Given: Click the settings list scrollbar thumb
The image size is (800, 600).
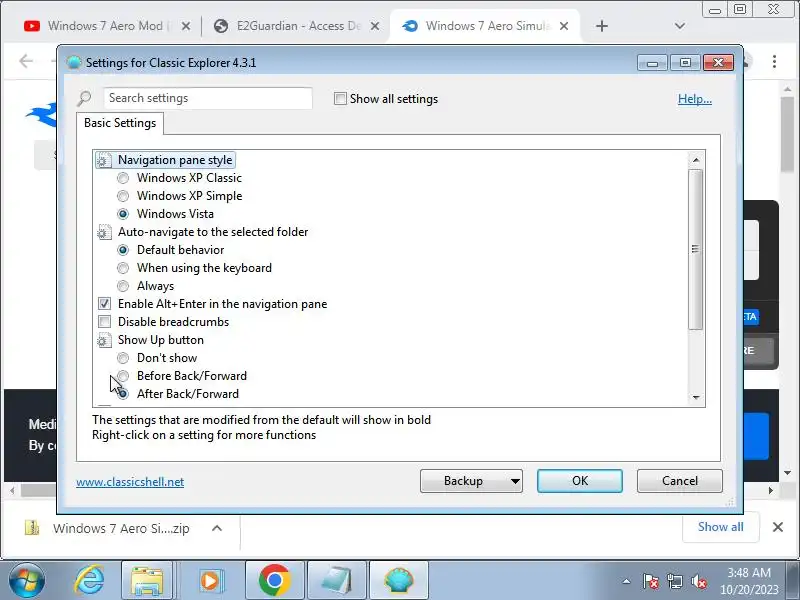Looking at the screenshot, I should click(695, 249).
